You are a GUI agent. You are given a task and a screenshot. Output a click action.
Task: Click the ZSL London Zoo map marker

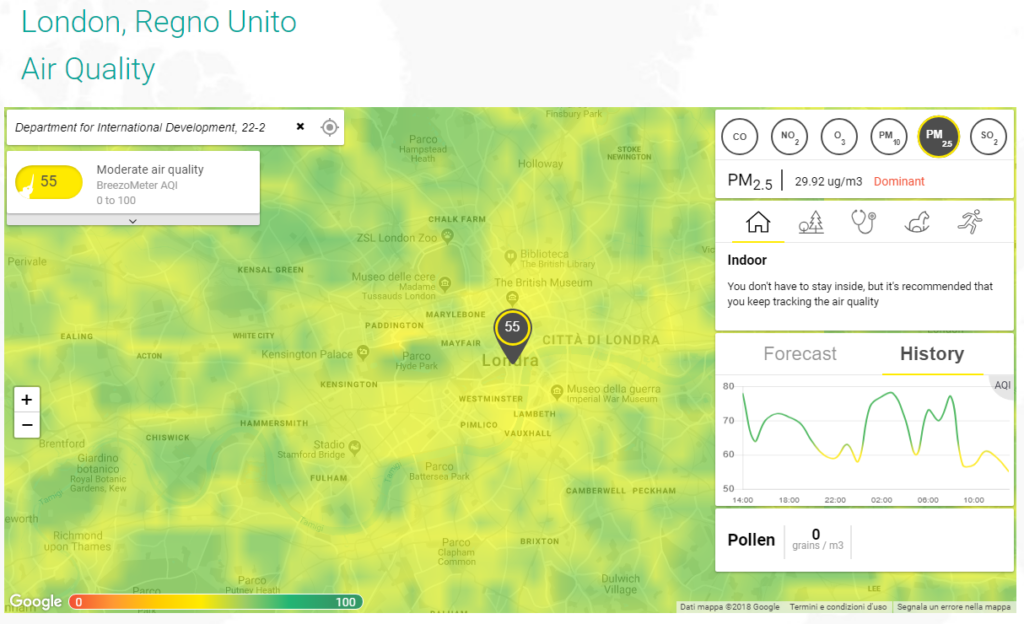point(447,236)
